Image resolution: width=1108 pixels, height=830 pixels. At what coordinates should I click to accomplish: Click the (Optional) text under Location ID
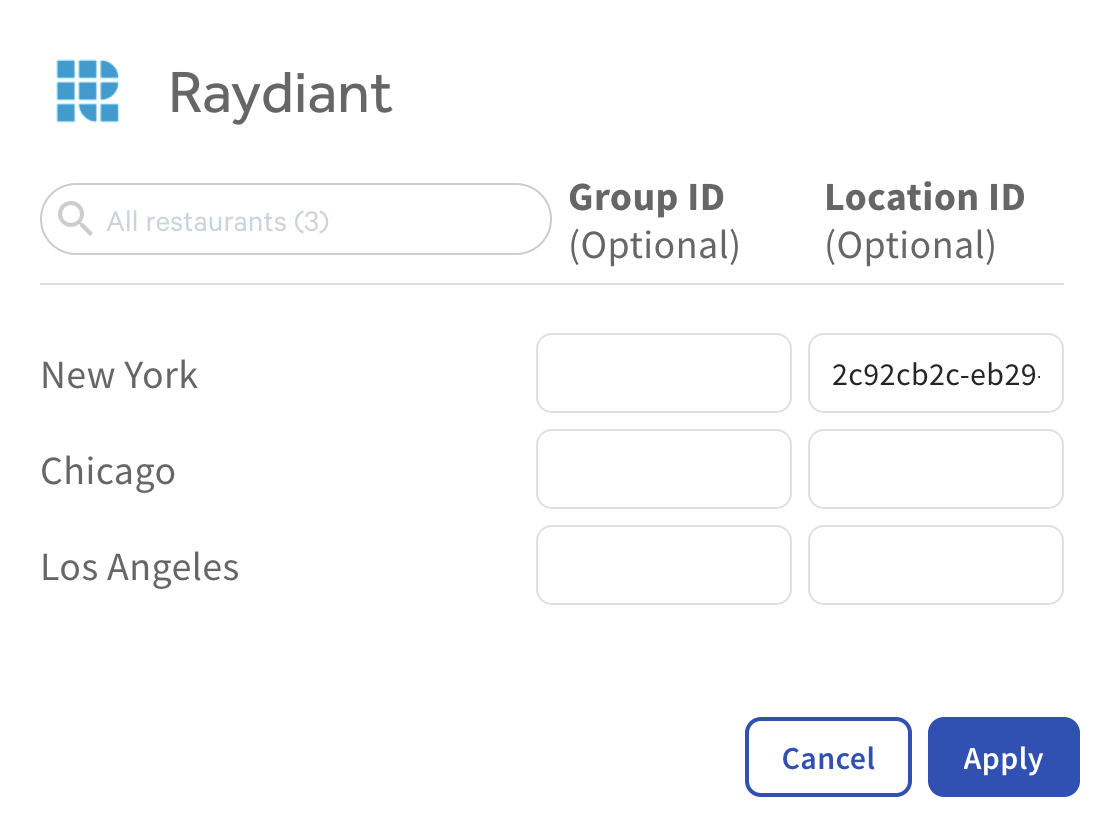(x=910, y=246)
